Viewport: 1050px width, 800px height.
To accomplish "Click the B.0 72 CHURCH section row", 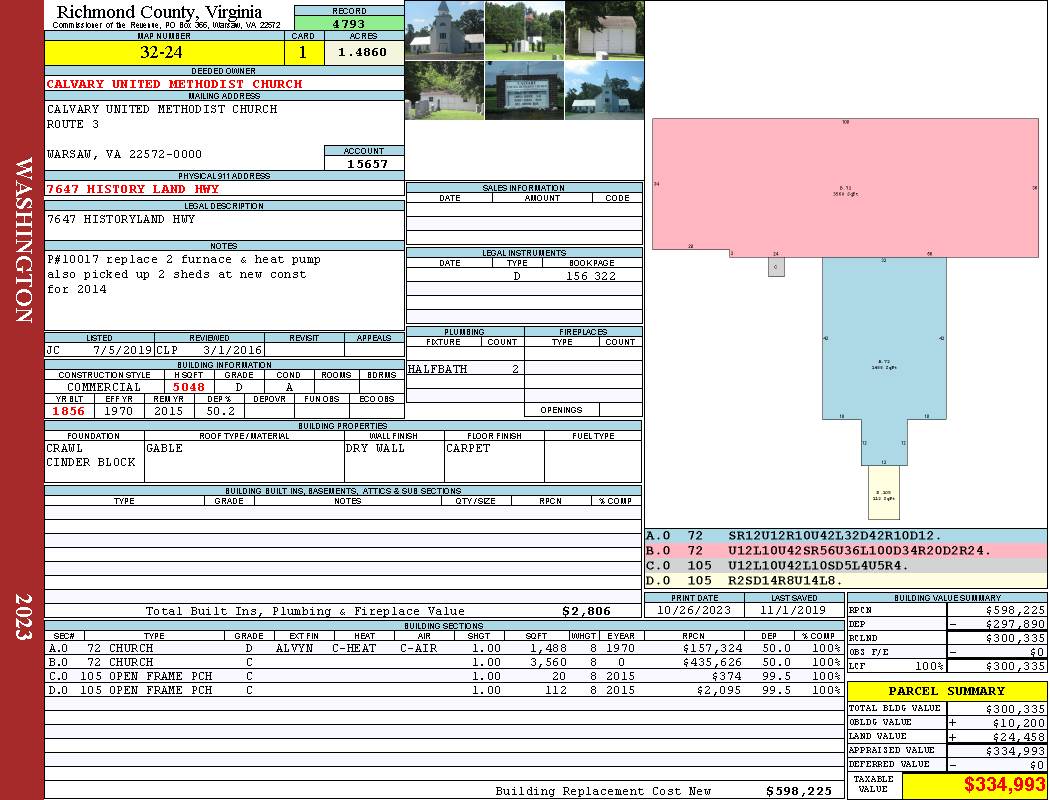I will 443,662.
